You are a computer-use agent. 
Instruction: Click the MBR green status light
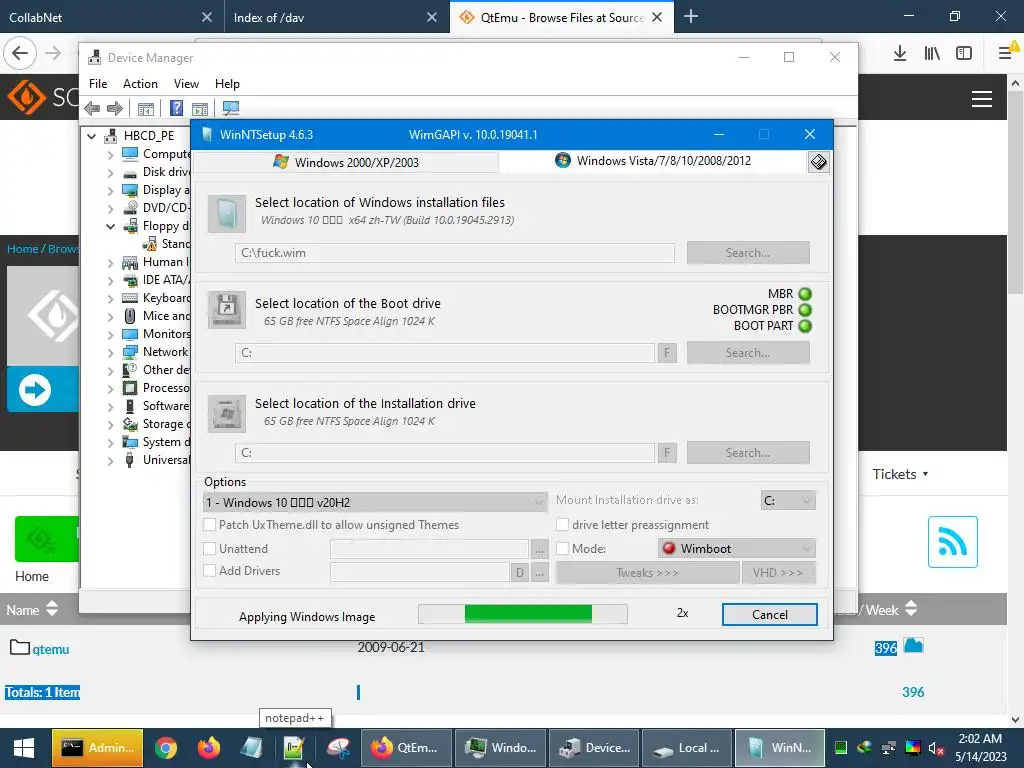point(805,294)
